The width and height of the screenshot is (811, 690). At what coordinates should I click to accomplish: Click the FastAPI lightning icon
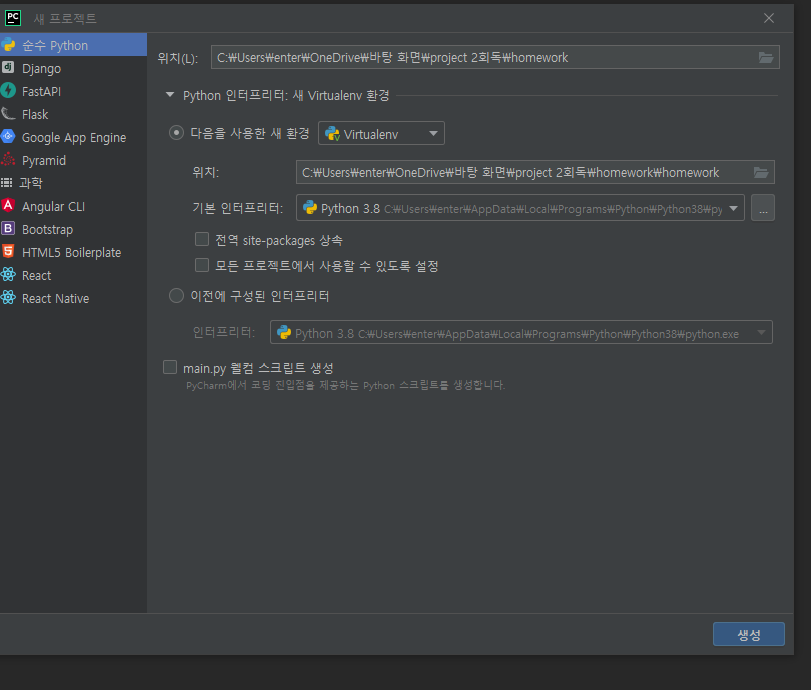[8, 91]
